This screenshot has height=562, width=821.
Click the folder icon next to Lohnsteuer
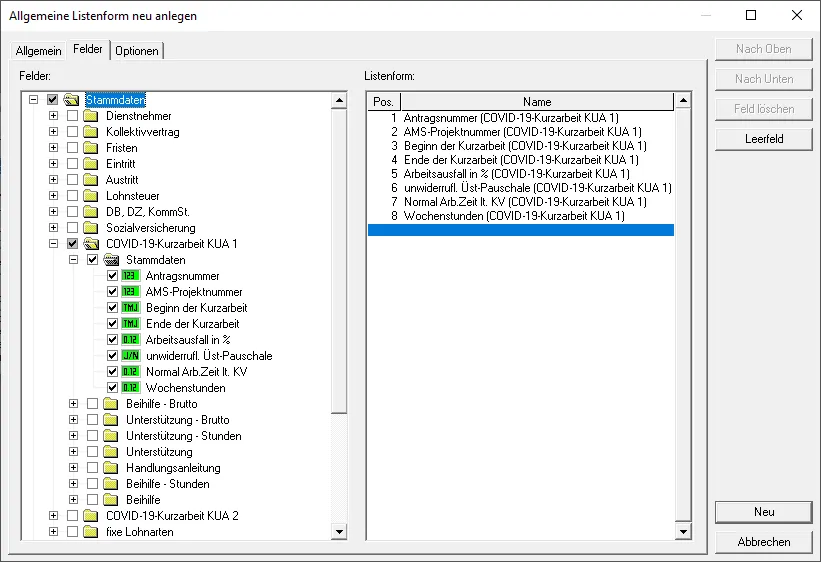click(x=91, y=195)
